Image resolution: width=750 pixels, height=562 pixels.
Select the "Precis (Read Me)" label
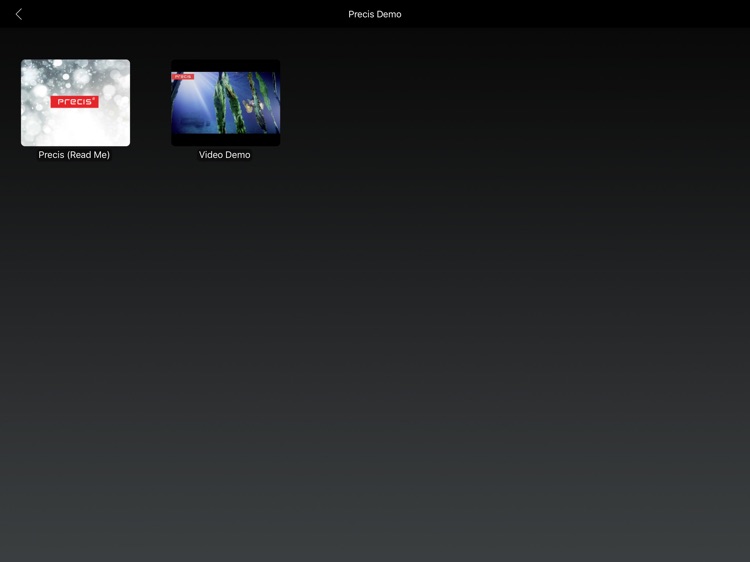[x=74, y=154]
